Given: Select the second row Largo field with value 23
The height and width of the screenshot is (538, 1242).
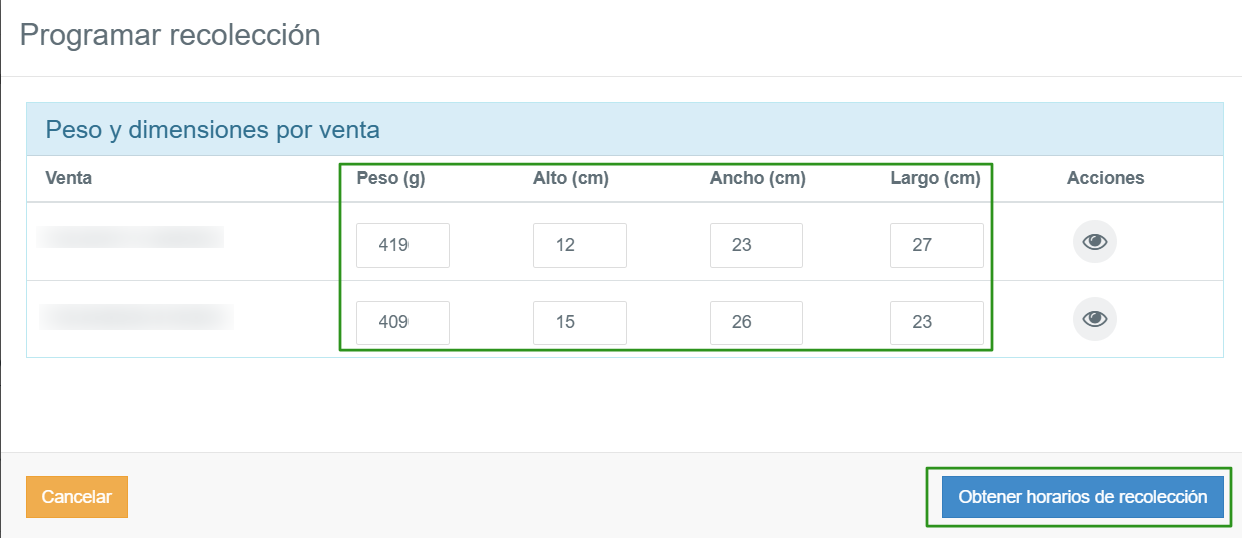Looking at the screenshot, I should (937, 323).
